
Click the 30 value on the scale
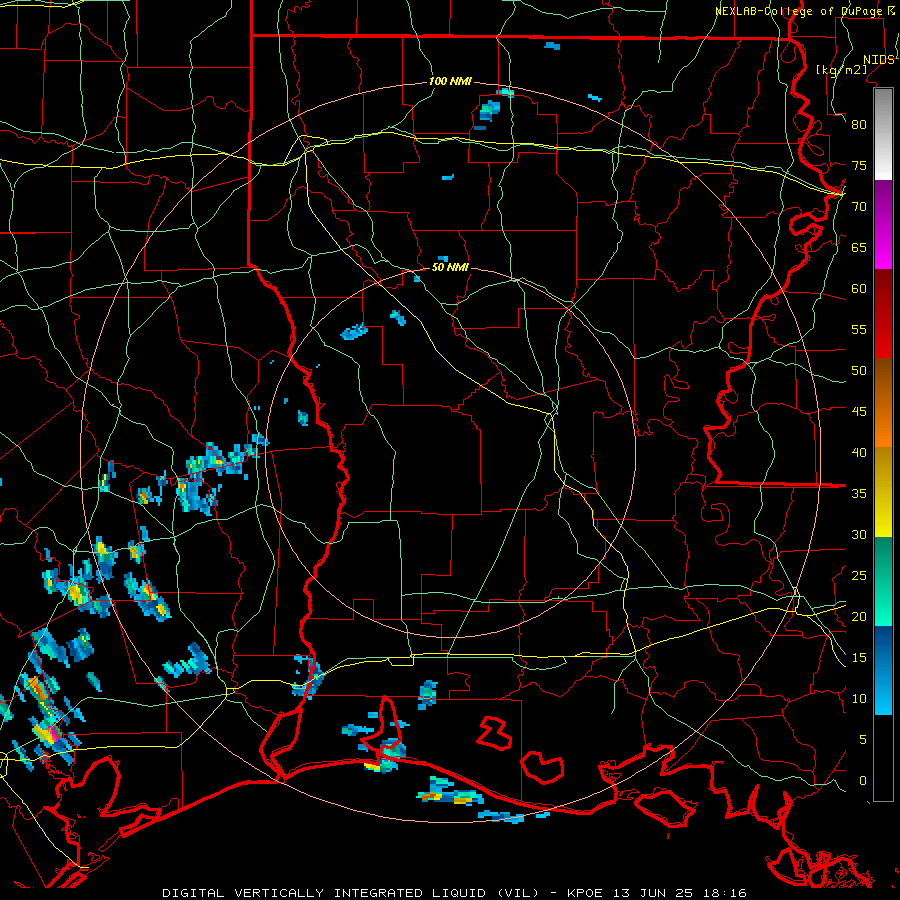859,534
